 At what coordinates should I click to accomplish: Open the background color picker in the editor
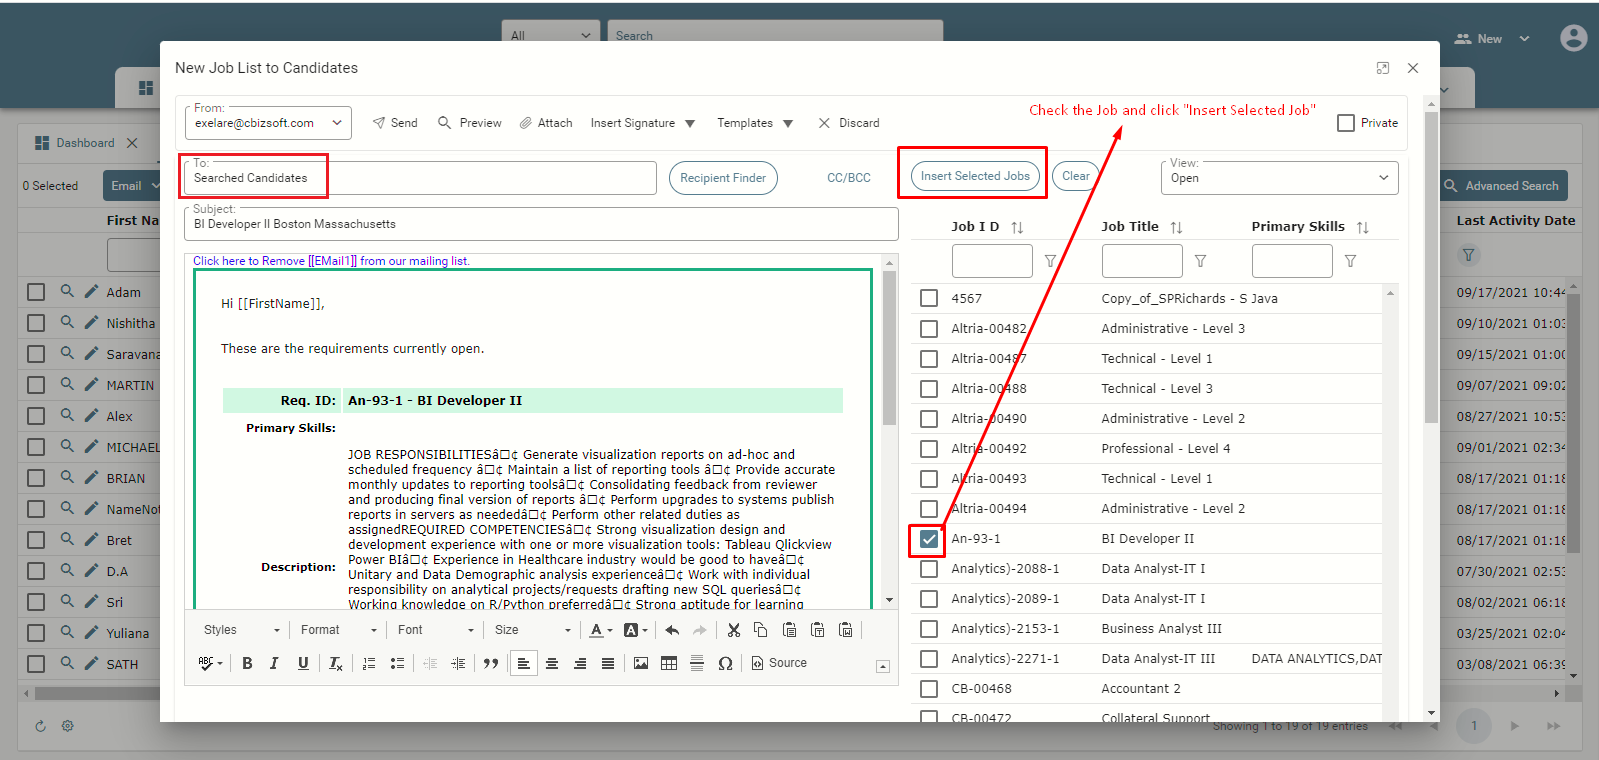click(x=636, y=630)
